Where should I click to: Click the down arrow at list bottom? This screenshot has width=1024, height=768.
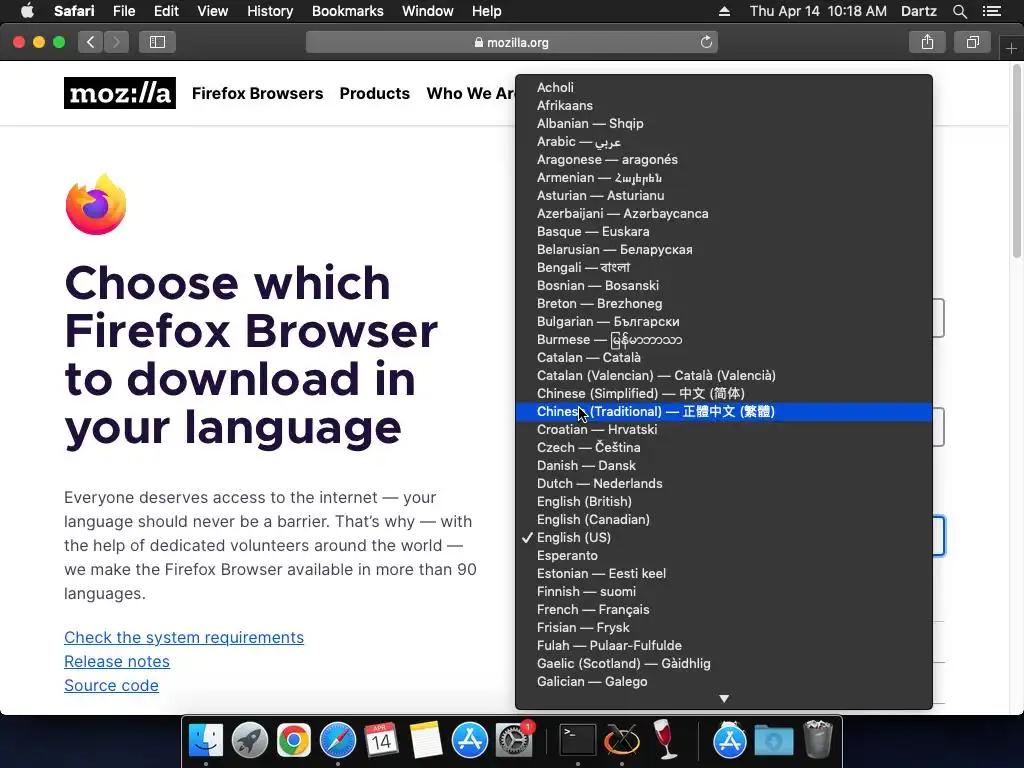pos(724,698)
